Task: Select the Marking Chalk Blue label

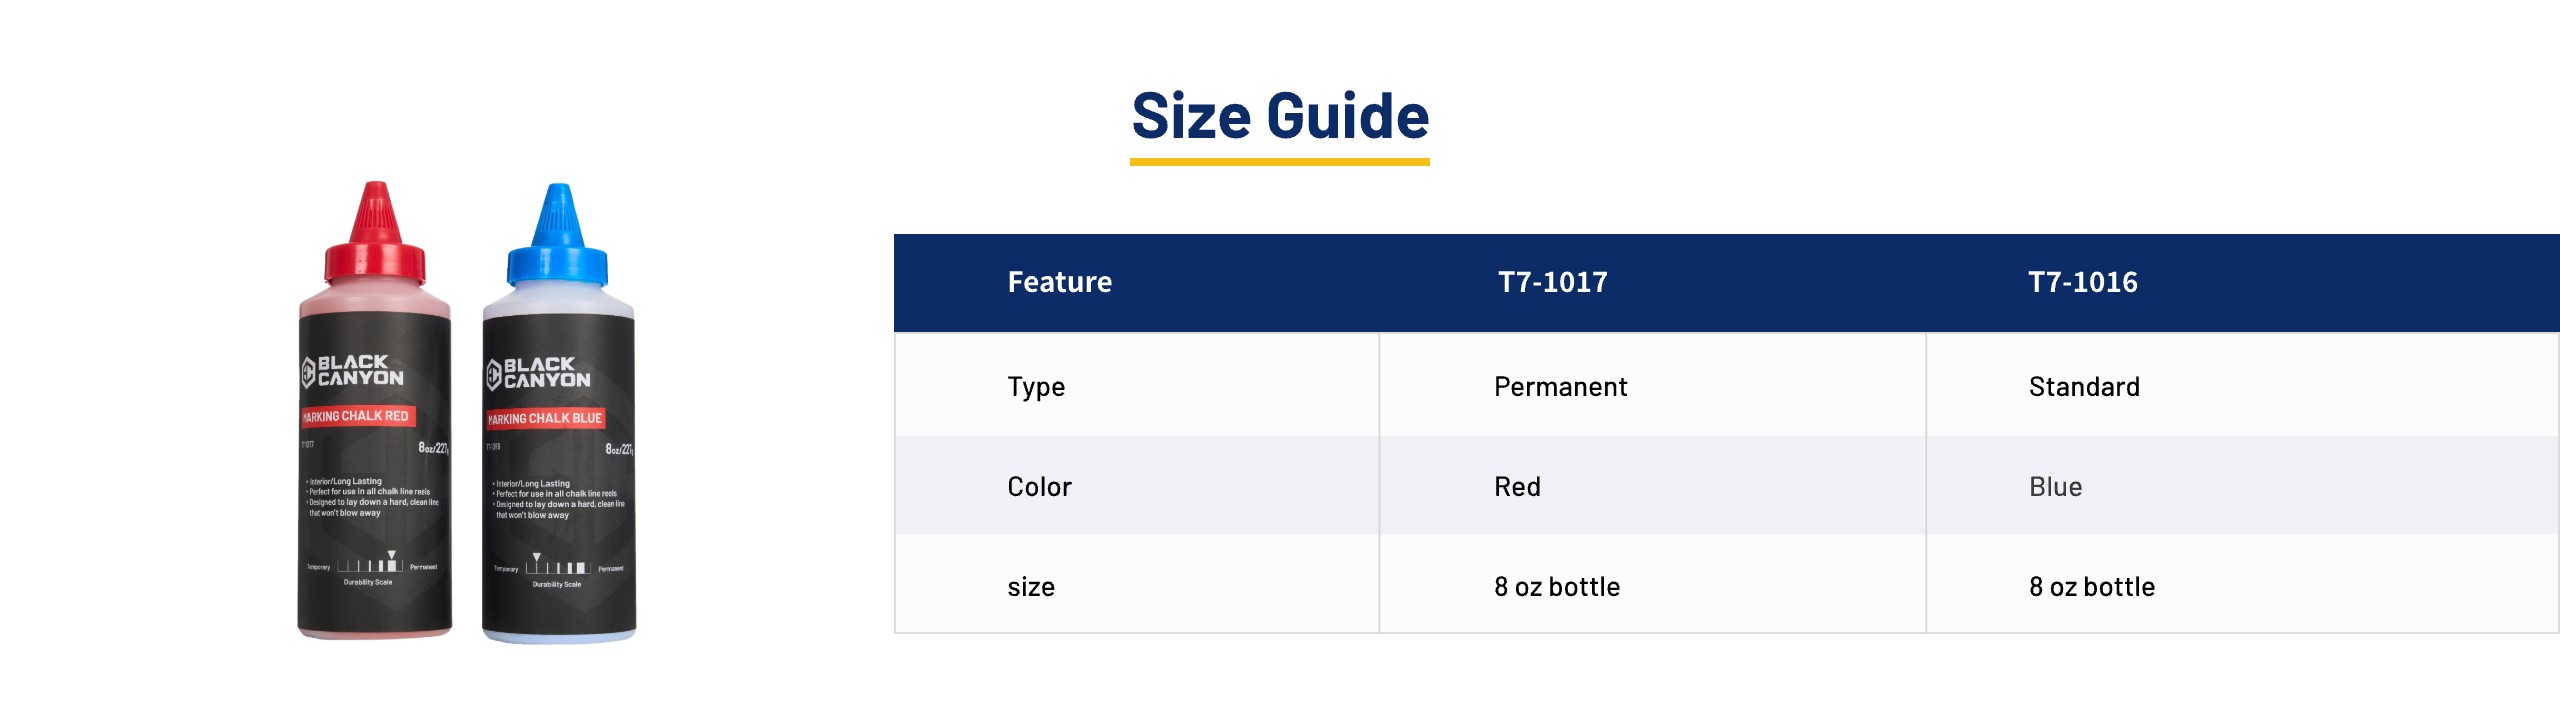Action: [x=545, y=418]
